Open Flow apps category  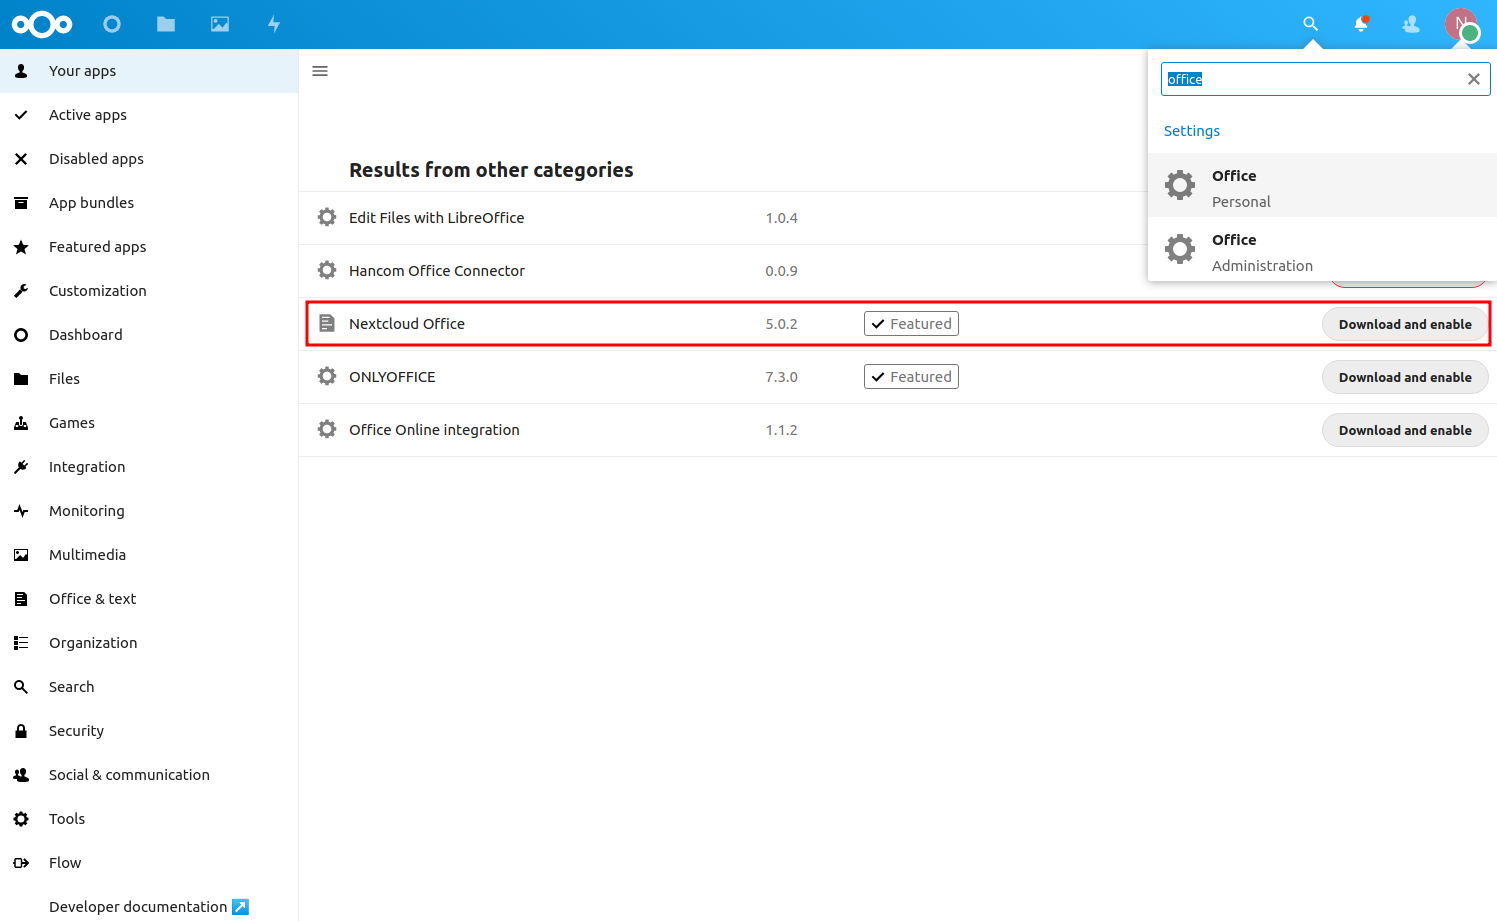pyautogui.click(x=149, y=863)
